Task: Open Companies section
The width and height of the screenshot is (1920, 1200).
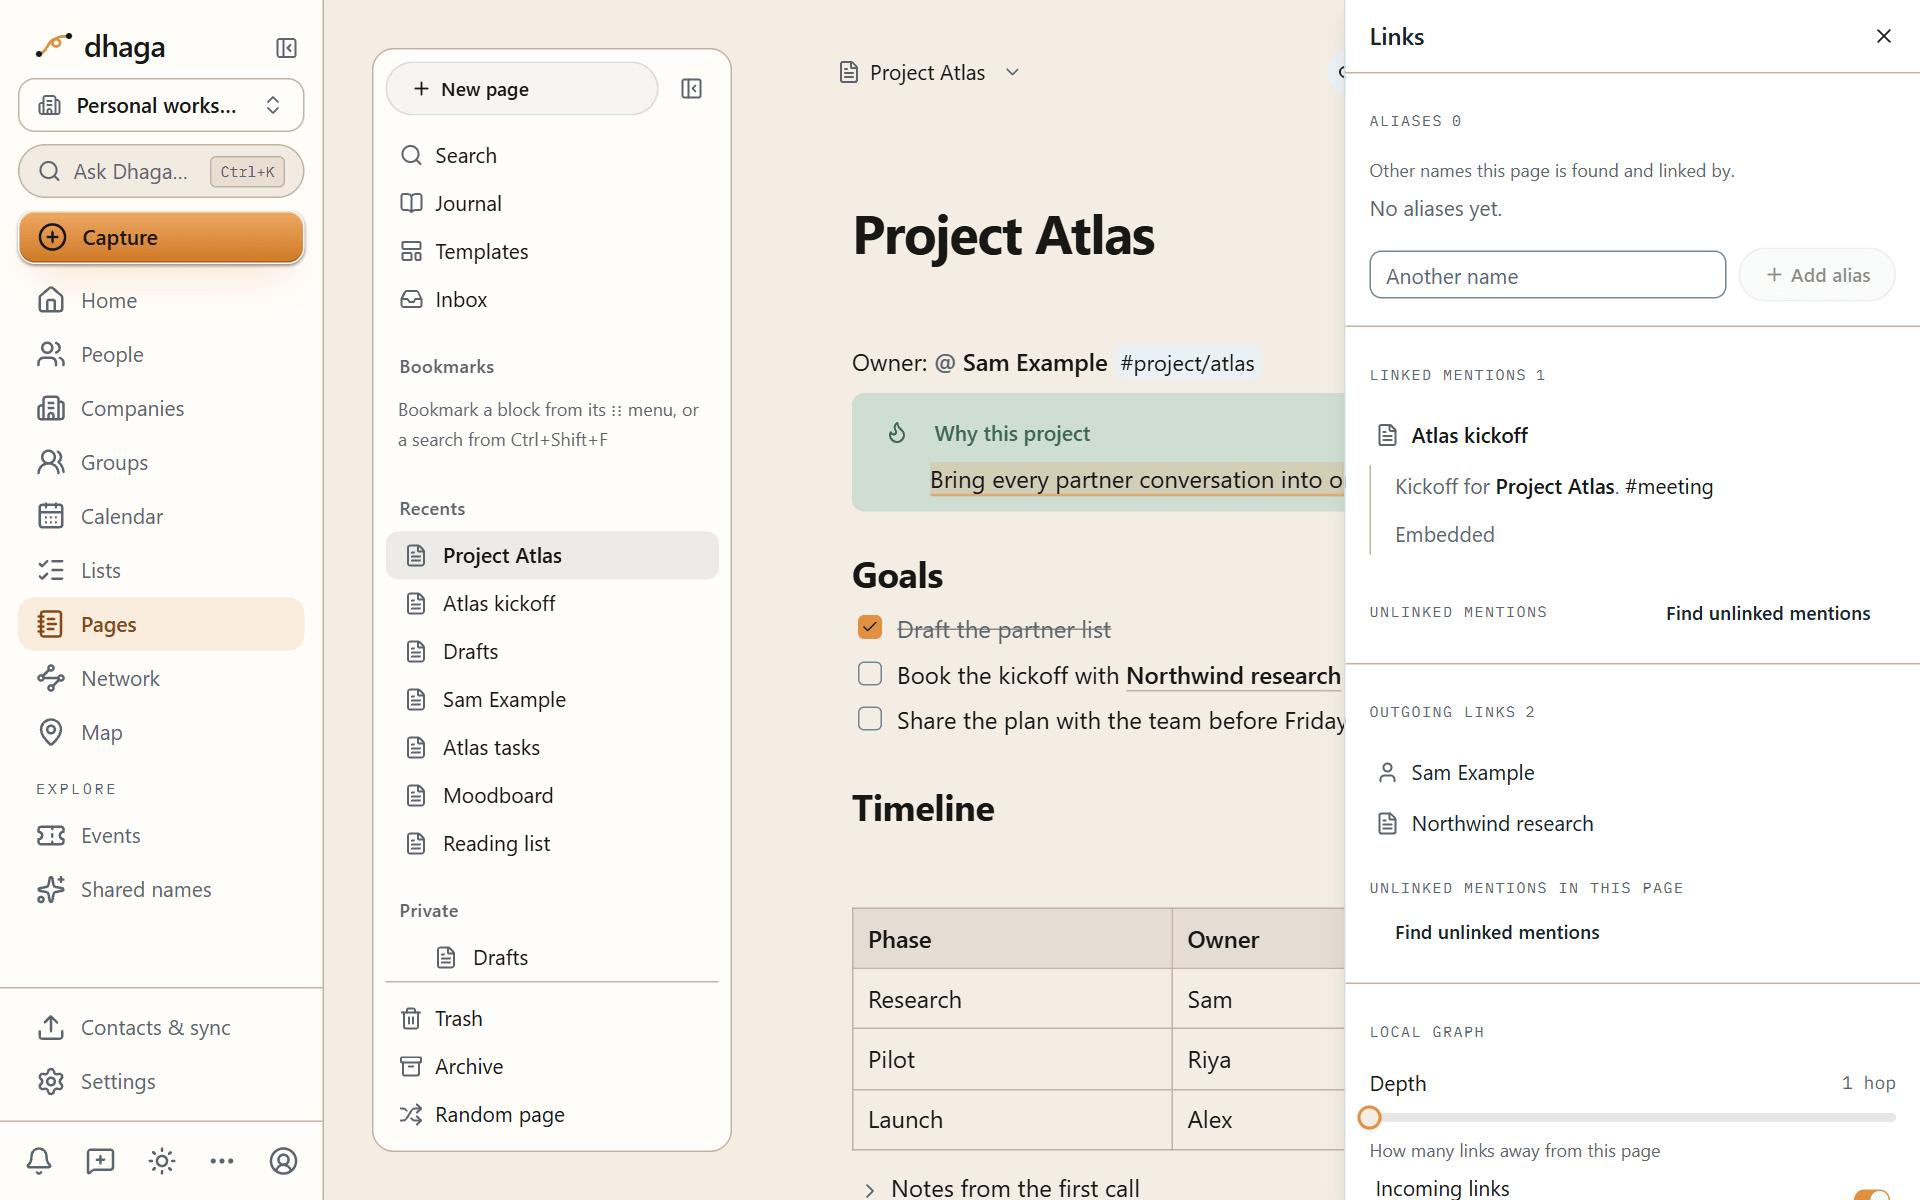Action: (161, 408)
